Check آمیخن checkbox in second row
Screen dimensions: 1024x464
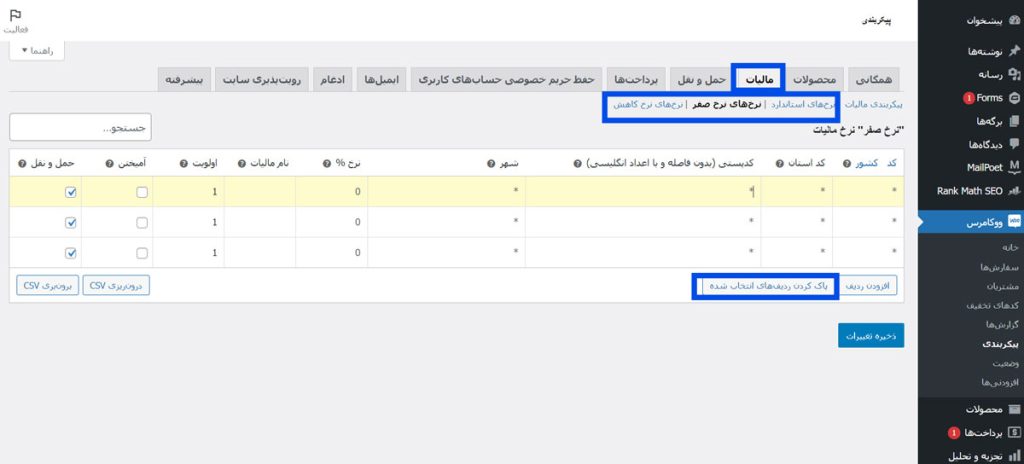pos(143,223)
